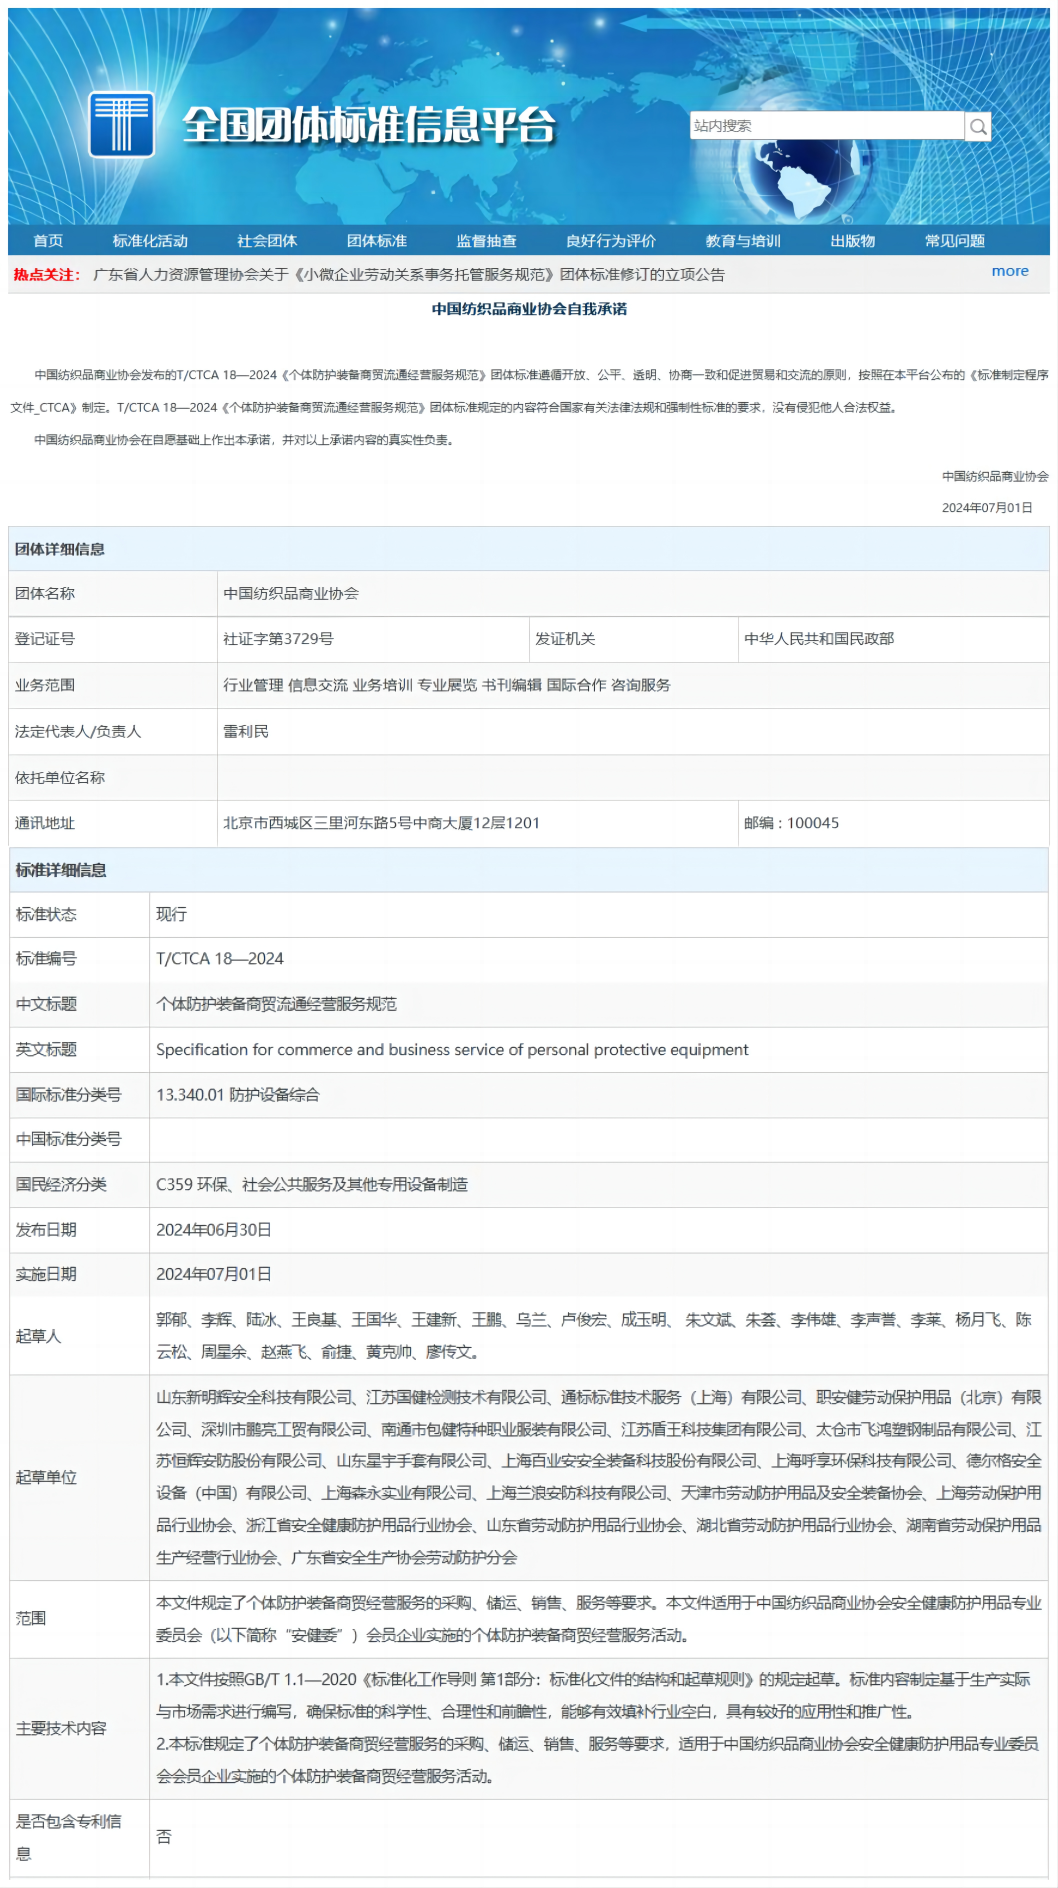Click the address 北京市西城区三里河东路5号
The width and height of the screenshot is (1058, 1888).
tap(381, 823)
